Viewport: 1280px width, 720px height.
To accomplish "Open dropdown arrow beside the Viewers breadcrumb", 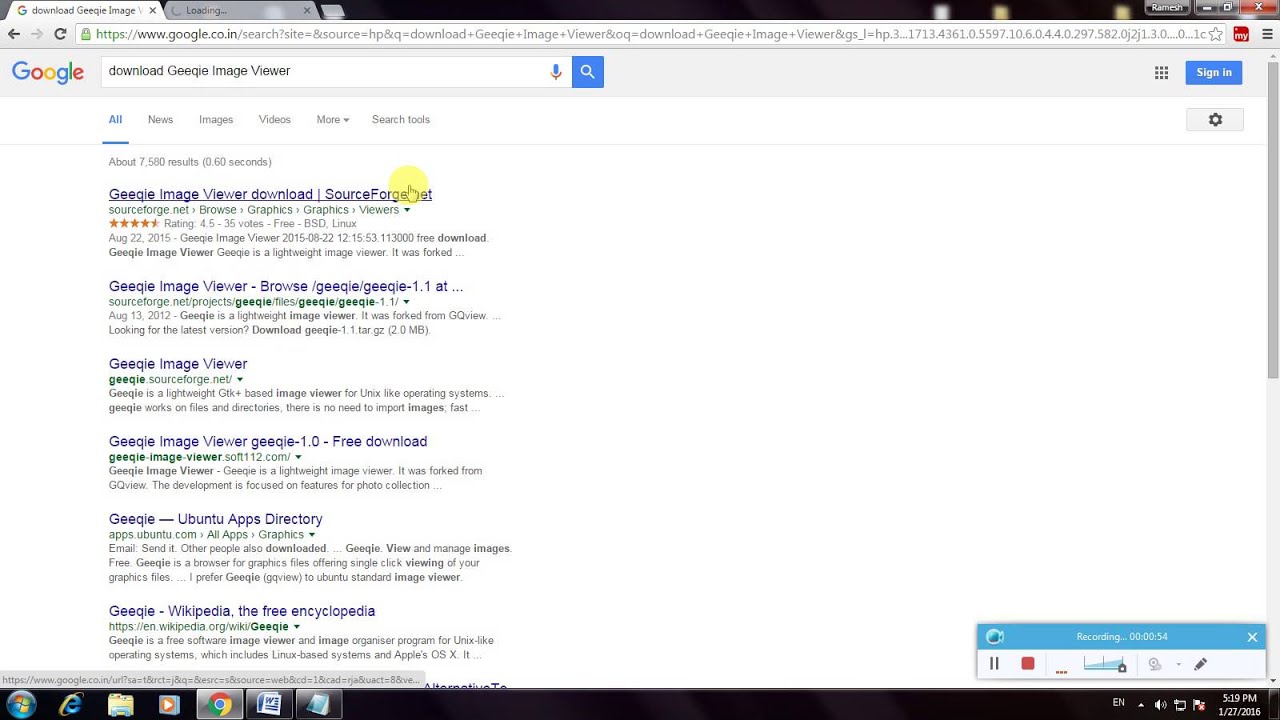I will coord(407,210).
